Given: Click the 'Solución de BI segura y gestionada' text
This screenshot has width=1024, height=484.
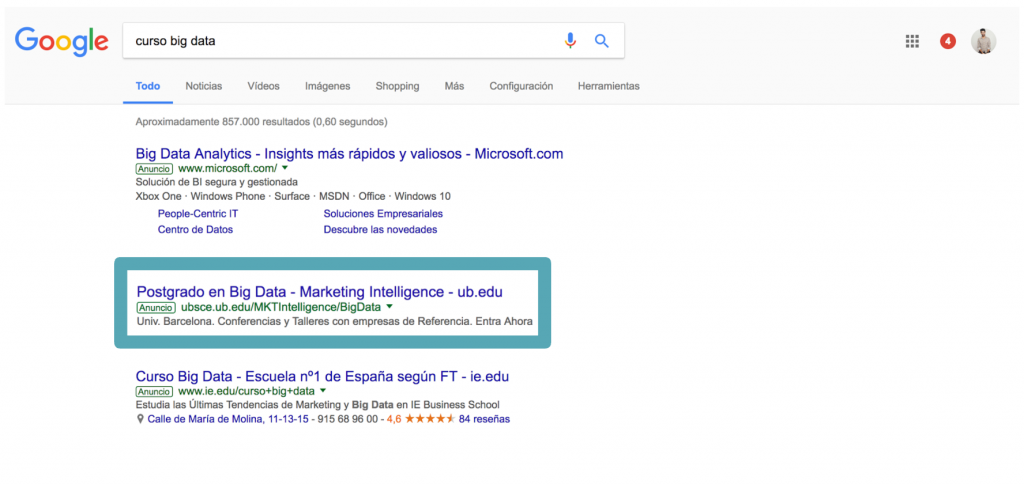Looking at the screenshot, I should [217, 182].
